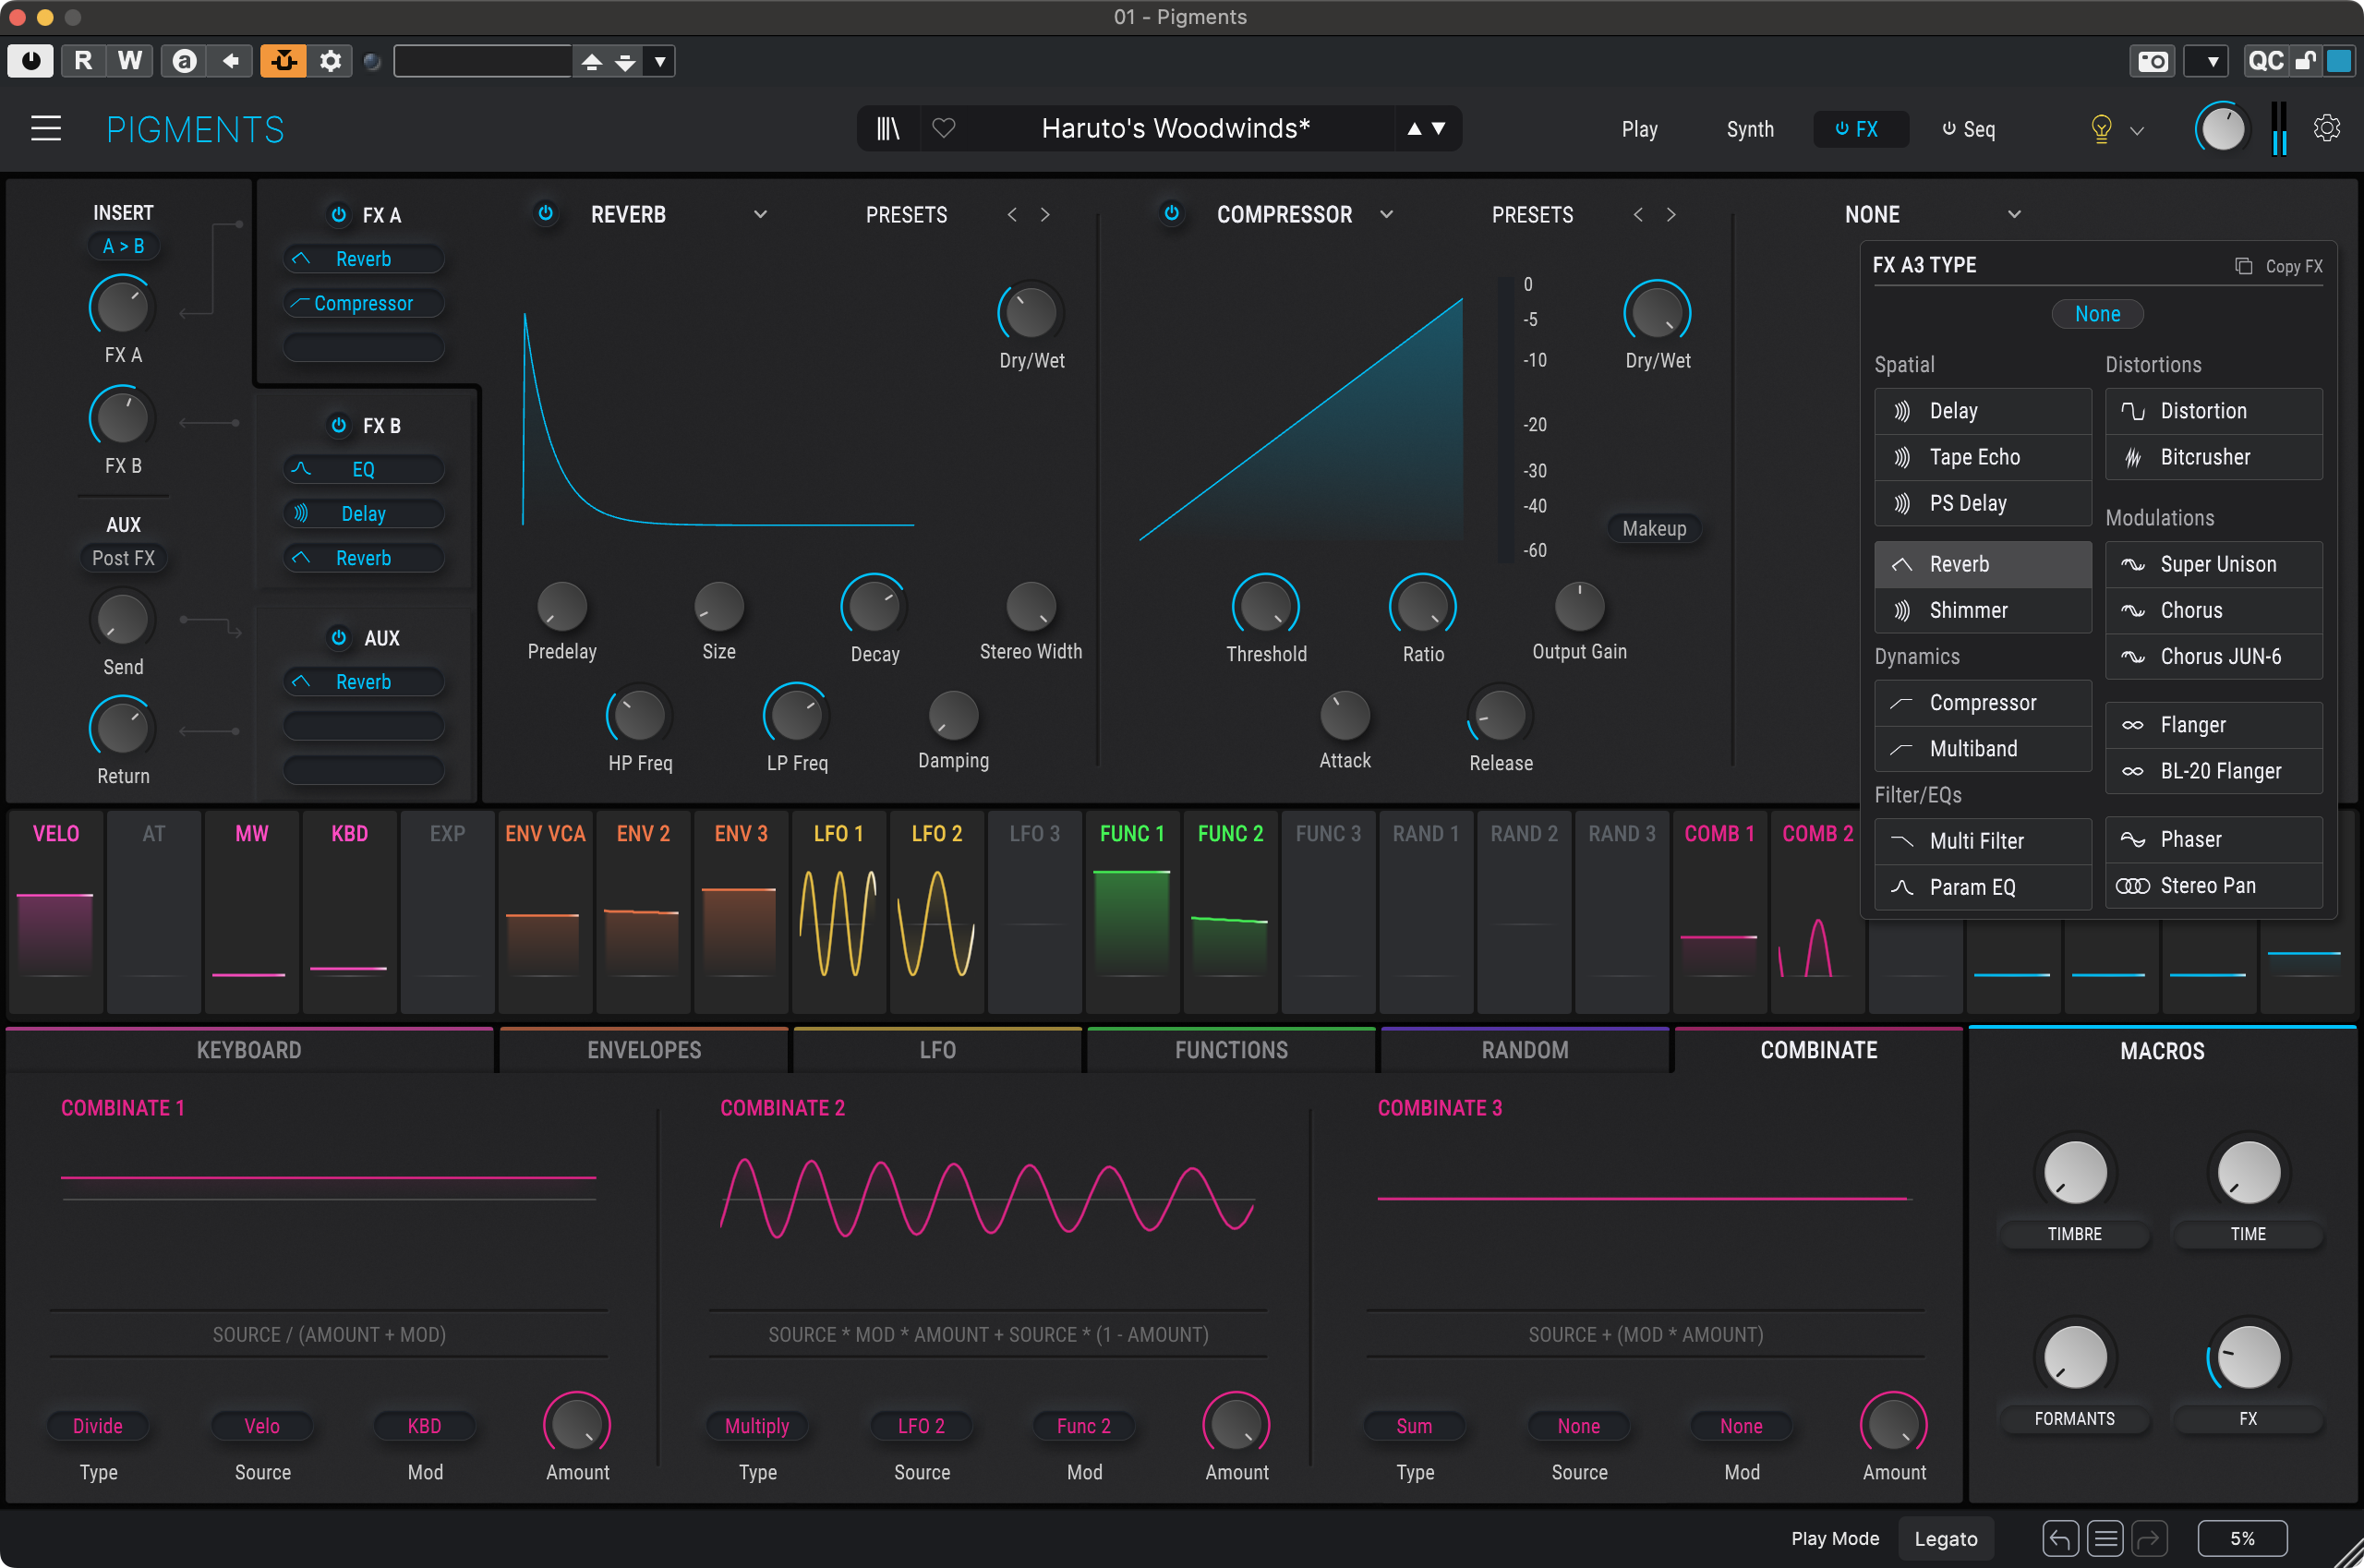The height and width of the screenshot is (1568, 2364).
Task: Toggle the Reverb effect power button
Action: pyautogui.click(x=545, y=213)
